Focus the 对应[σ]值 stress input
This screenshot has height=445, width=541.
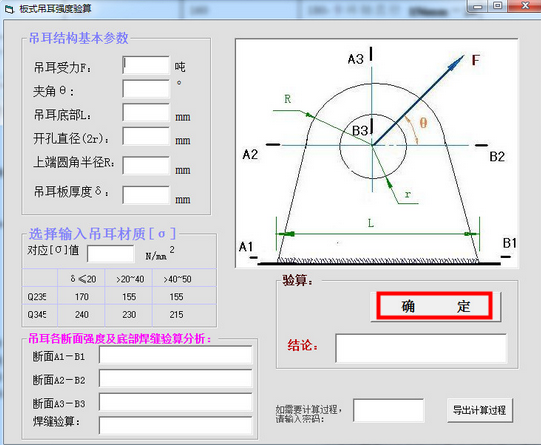click(111, 254)
